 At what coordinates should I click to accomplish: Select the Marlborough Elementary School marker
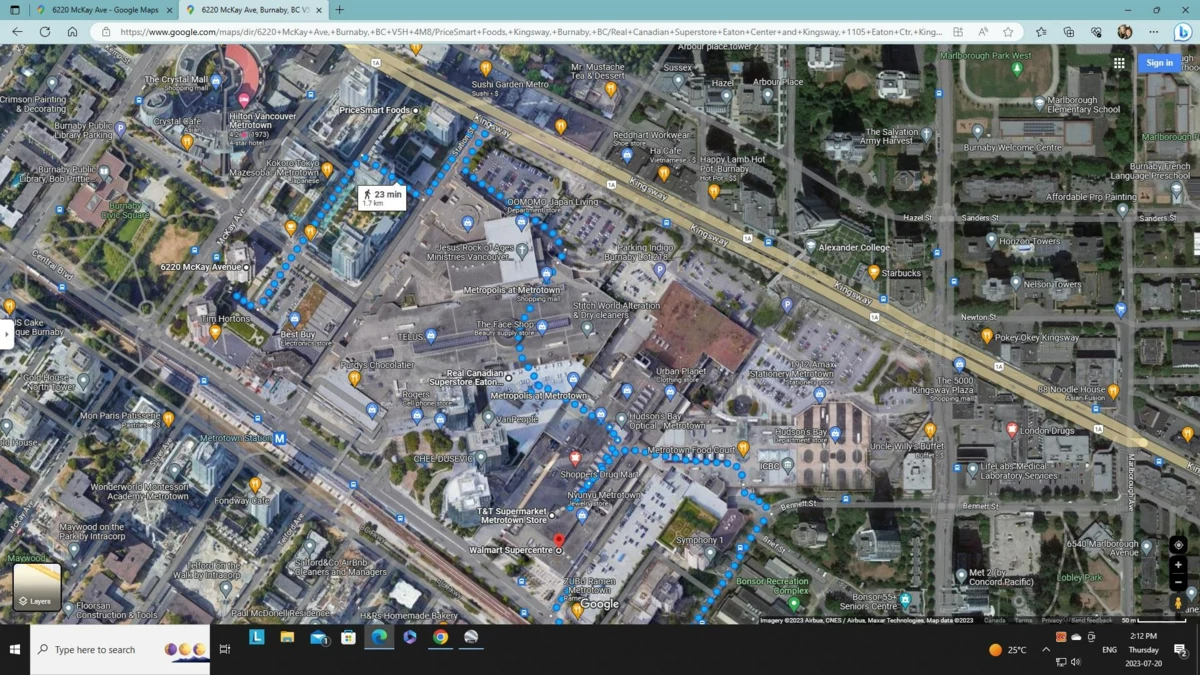1040,102
